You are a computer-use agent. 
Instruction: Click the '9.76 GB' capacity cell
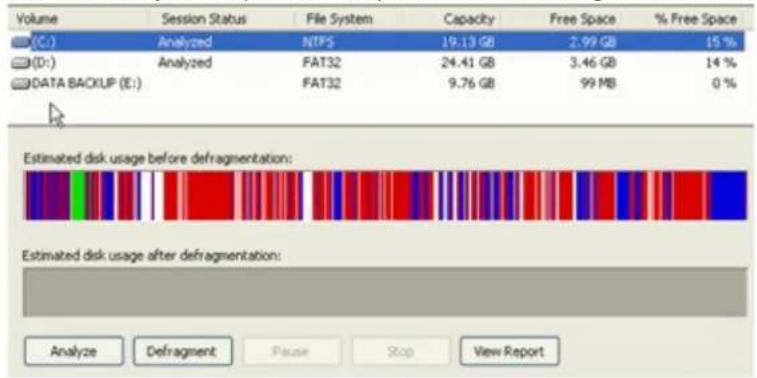tap(472, 83)
